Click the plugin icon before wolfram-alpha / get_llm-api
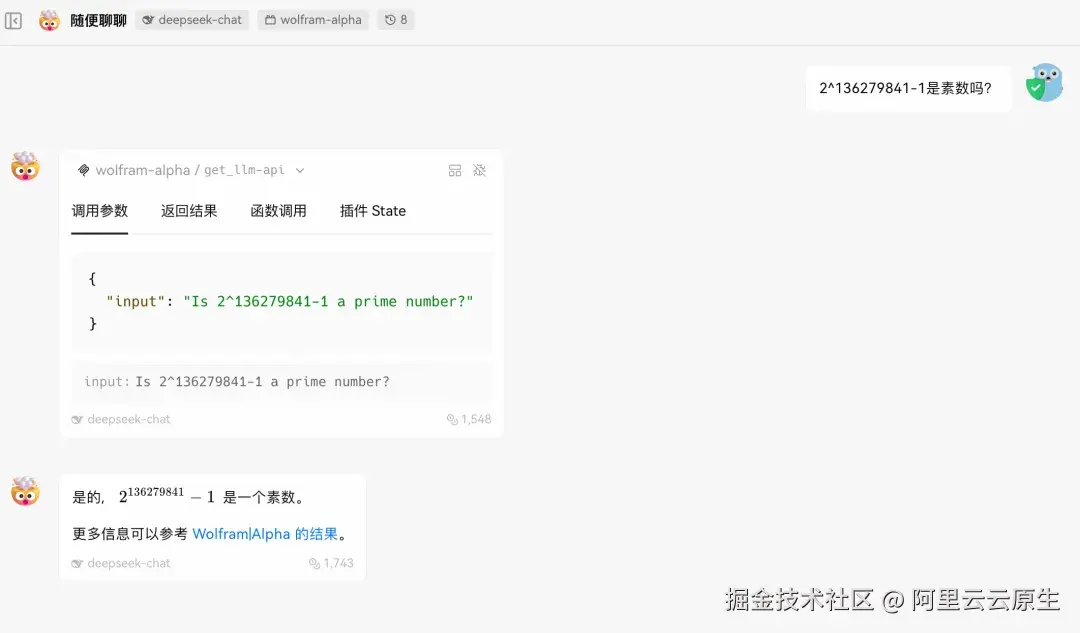 [x=83, y=170]
